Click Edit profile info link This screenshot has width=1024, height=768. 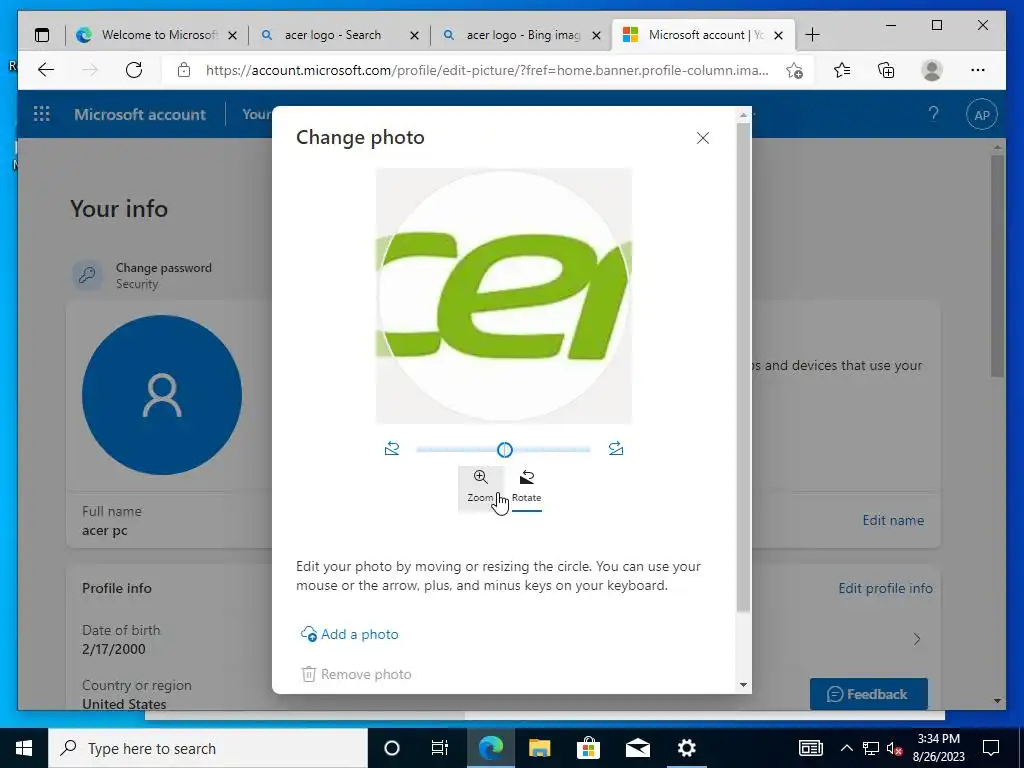[x=885, y=588]
